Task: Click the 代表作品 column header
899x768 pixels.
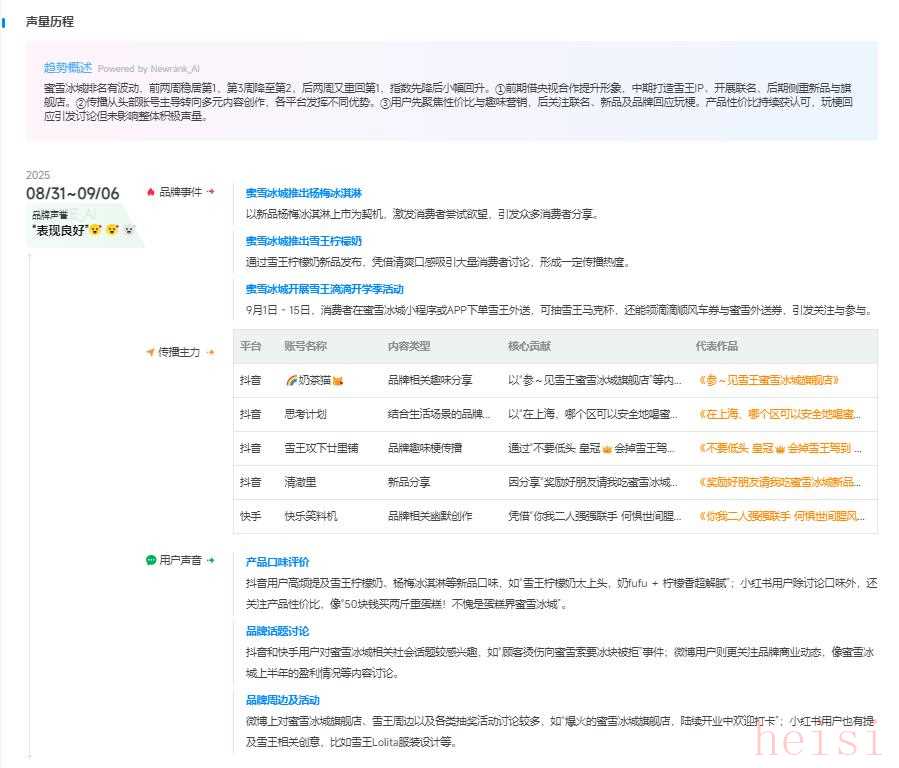Action: (x=716, y=346)
